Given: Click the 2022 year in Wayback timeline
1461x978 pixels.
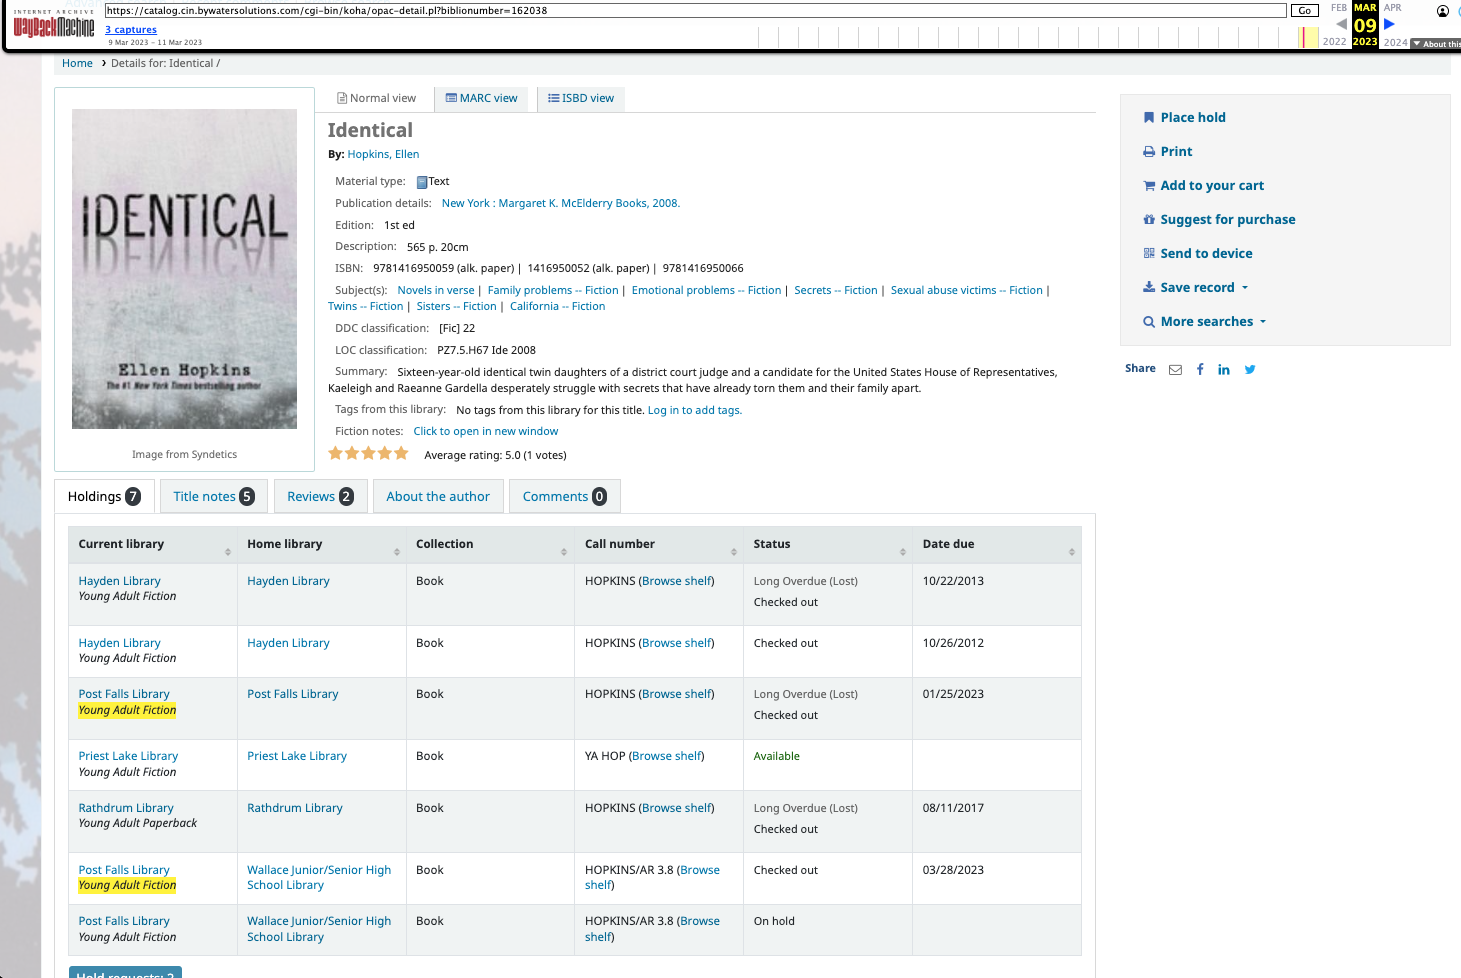Looking at the screenshot, I should (x=1334, y=42).
